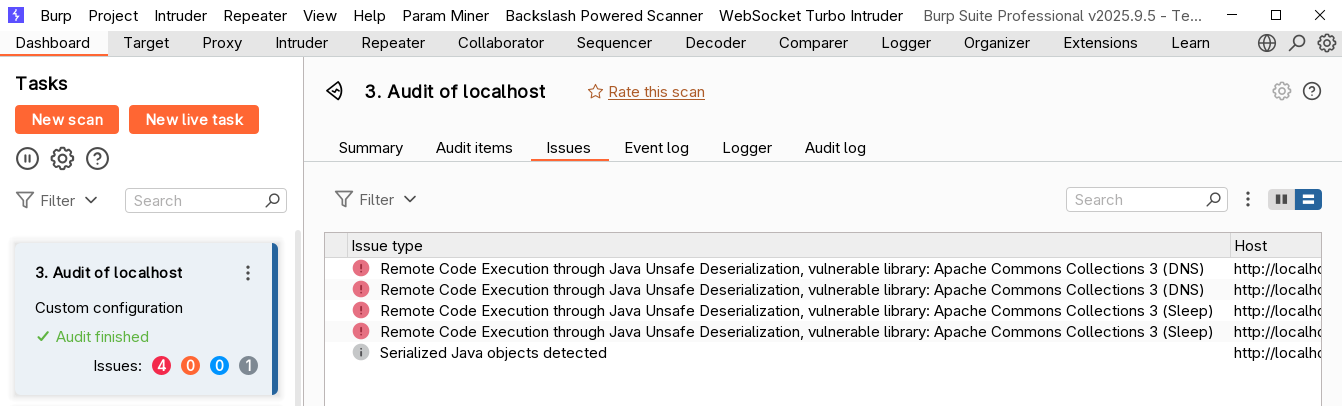Open the audit configuration gear icon
Image resolution: width=1342 pixels, height=406 pixels.
pyautogui.click(x=1281, y=91)
